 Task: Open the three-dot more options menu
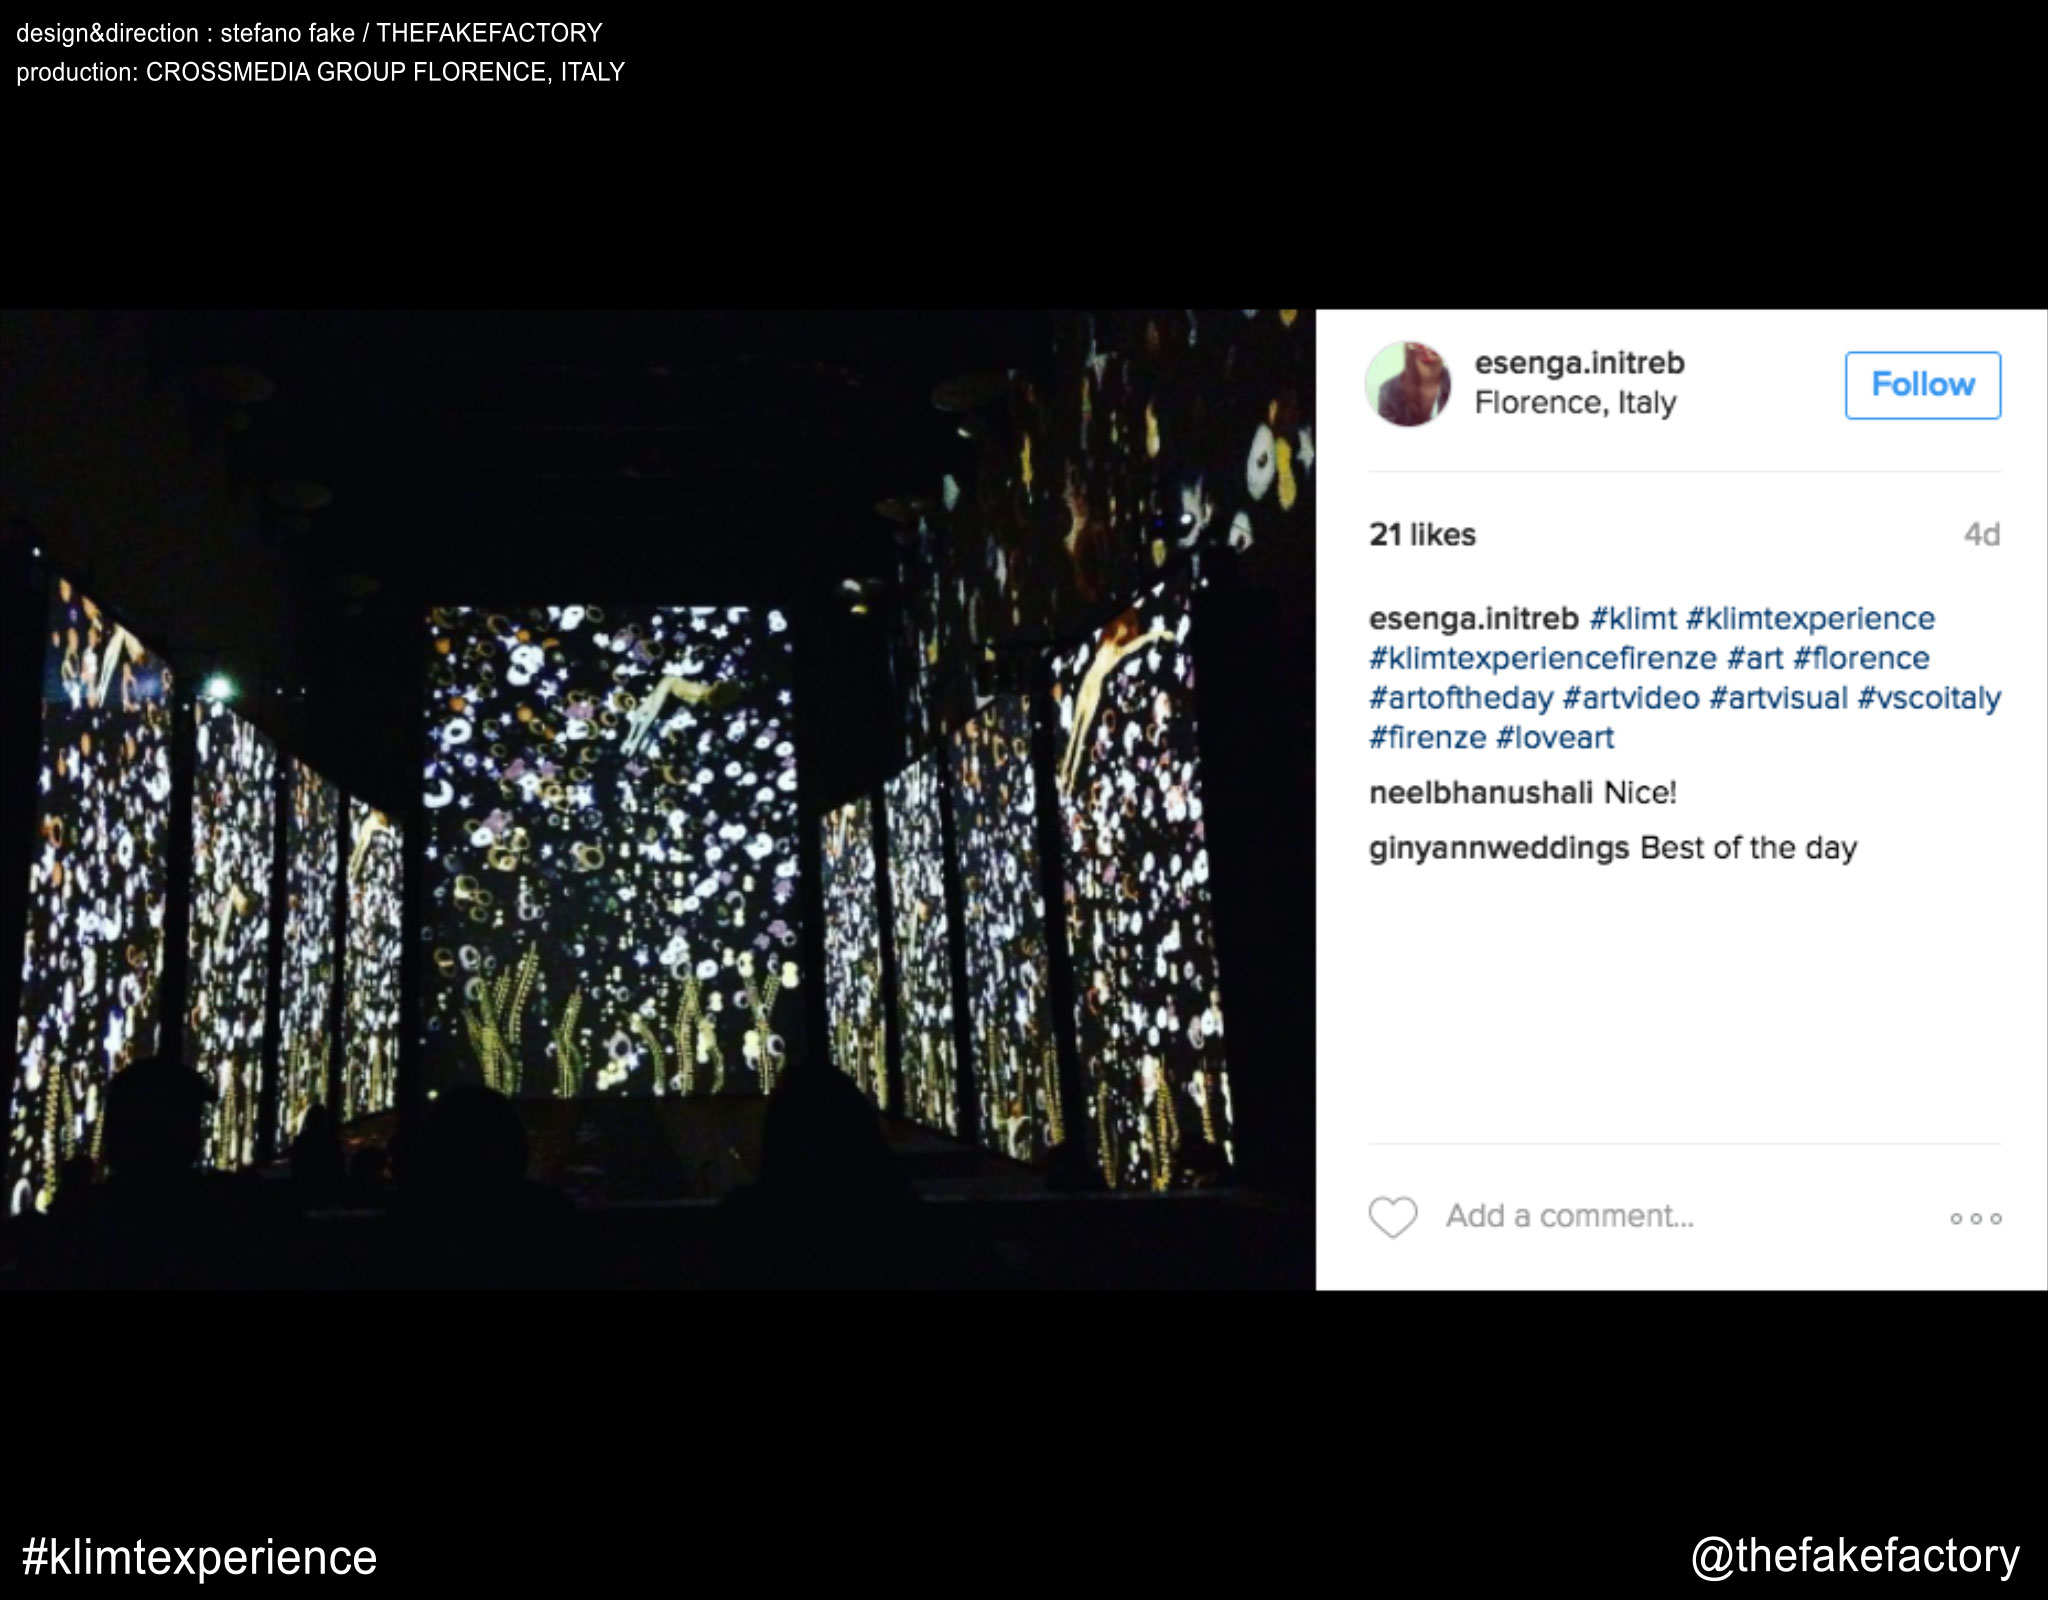click(x=1975, y=1218)
